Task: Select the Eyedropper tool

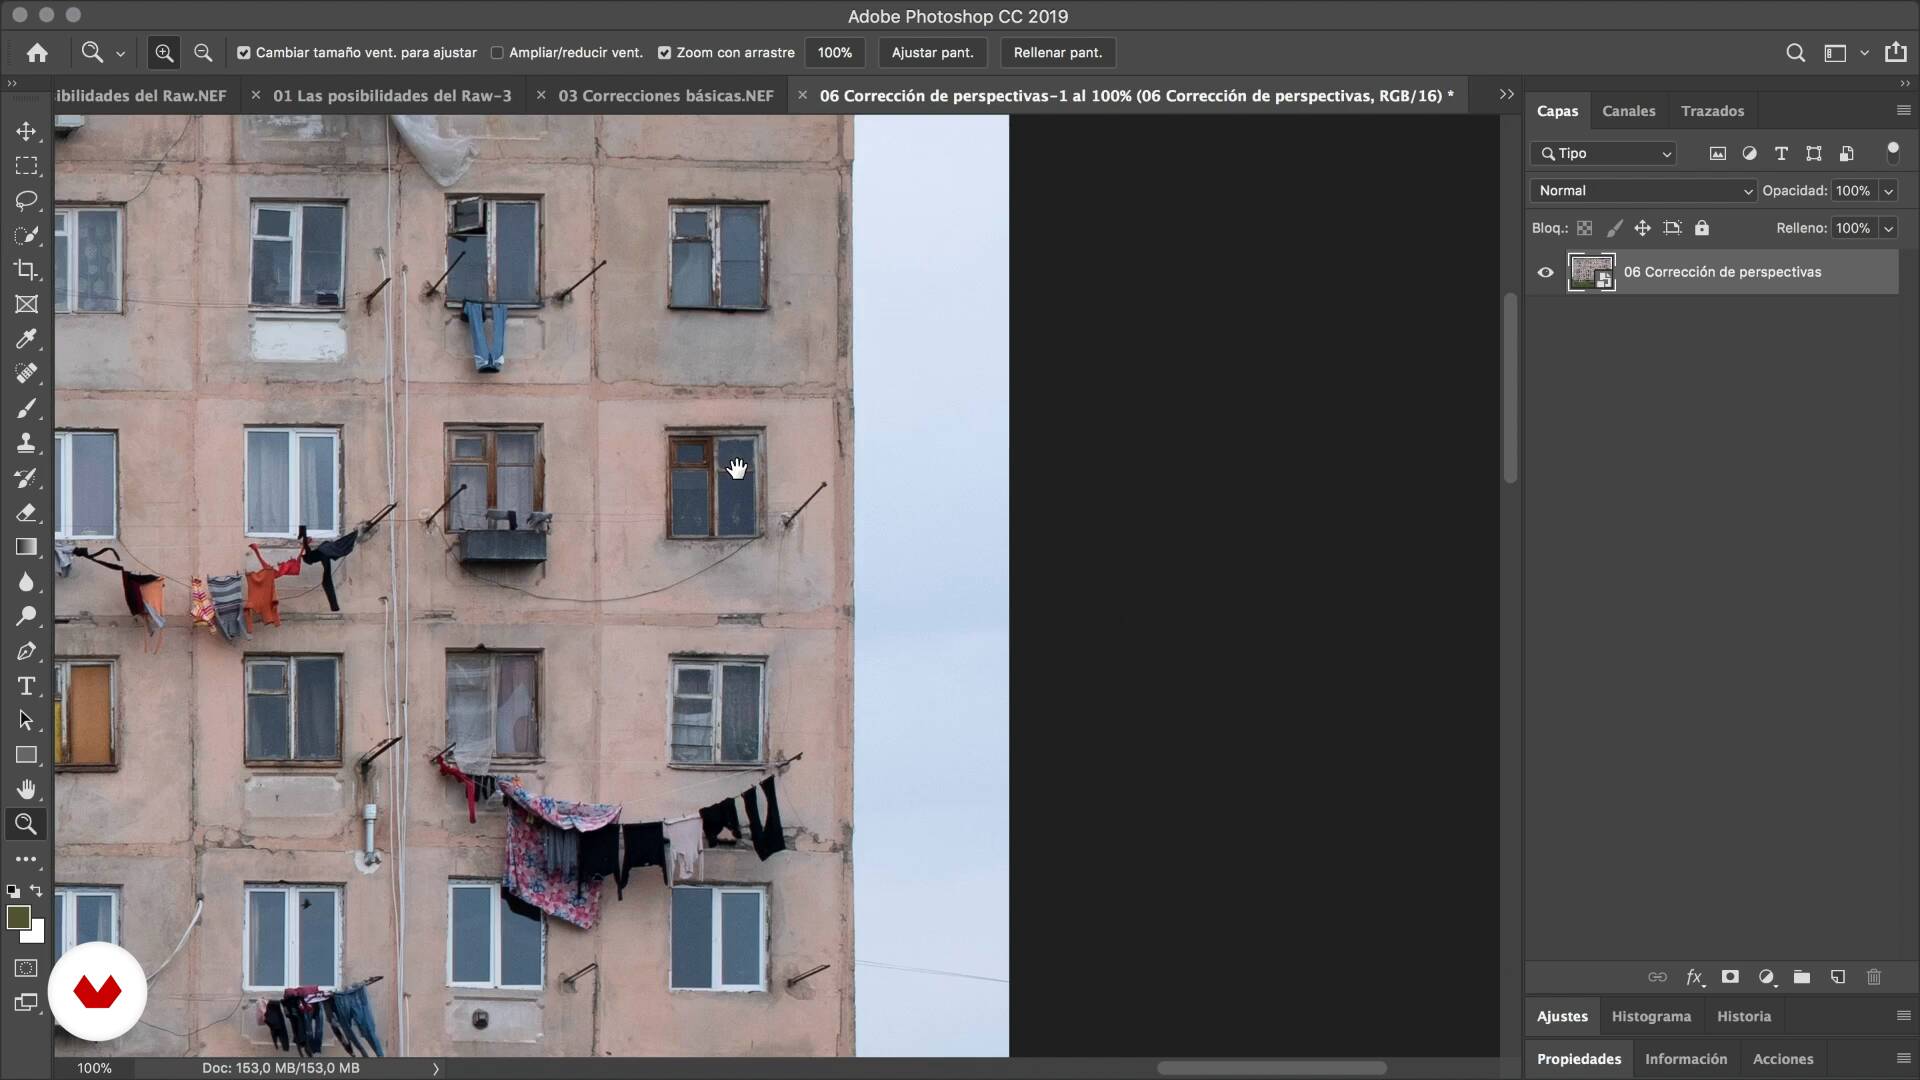Action: (x=26, y=339)
